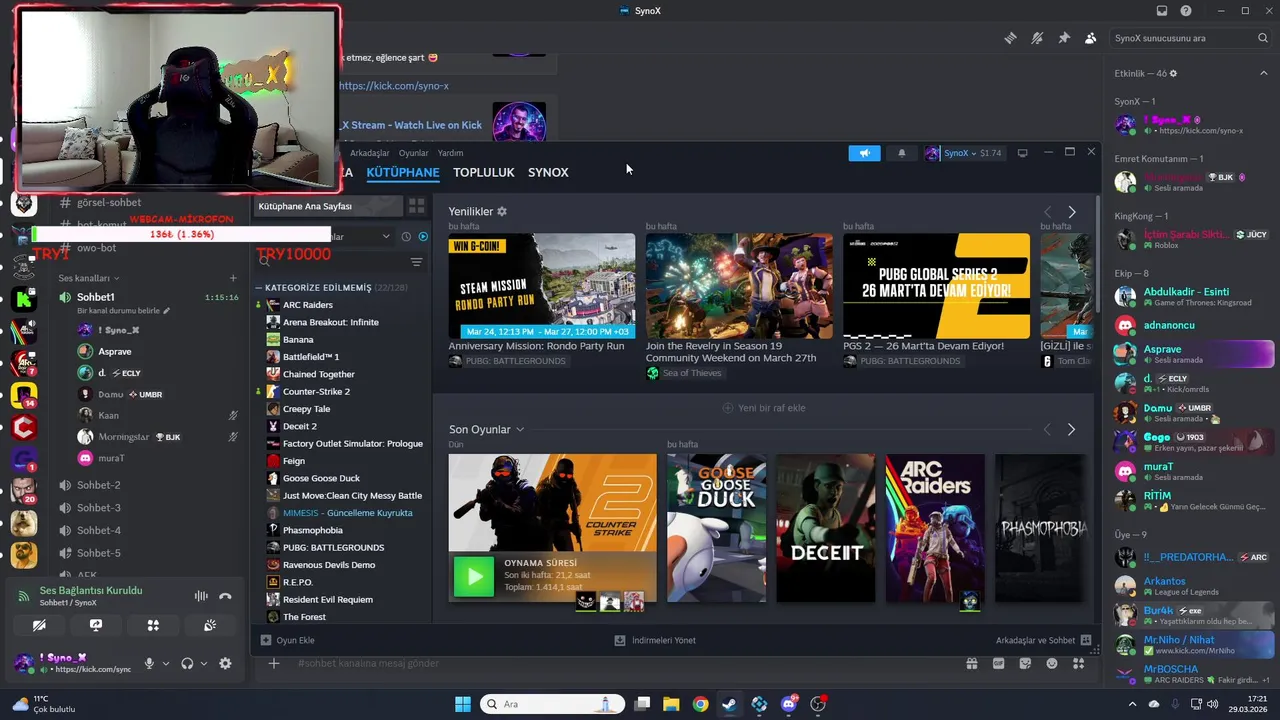Open Etkinlik activity settings gear
This screenshot has width=1280, height=720.
pyautogui.click(x=1173, y=74)
